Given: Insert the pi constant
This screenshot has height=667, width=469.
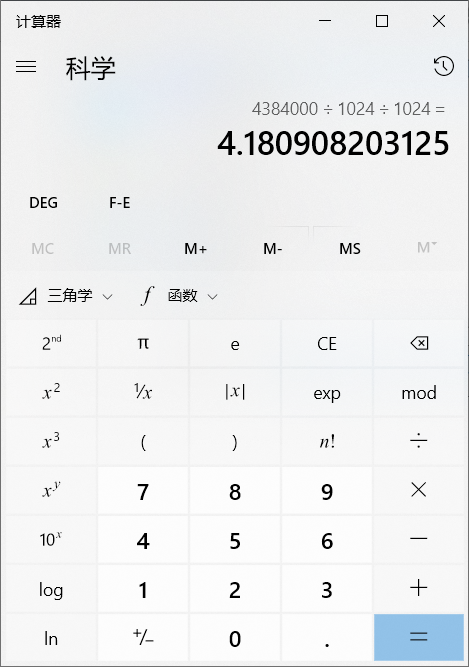Looking at the screenshot, I should point(143,343).
